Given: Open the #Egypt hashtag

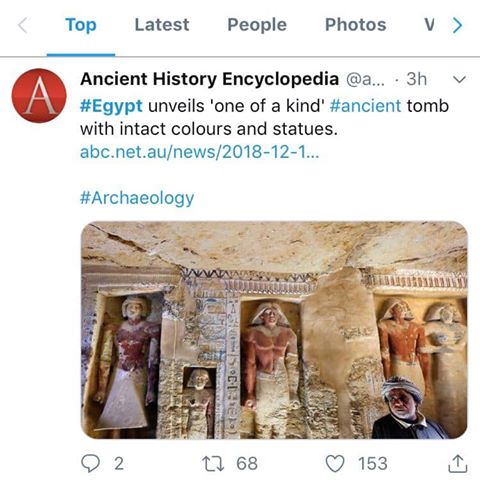Looking at the screenshot, I should click(x=111, y=106).
